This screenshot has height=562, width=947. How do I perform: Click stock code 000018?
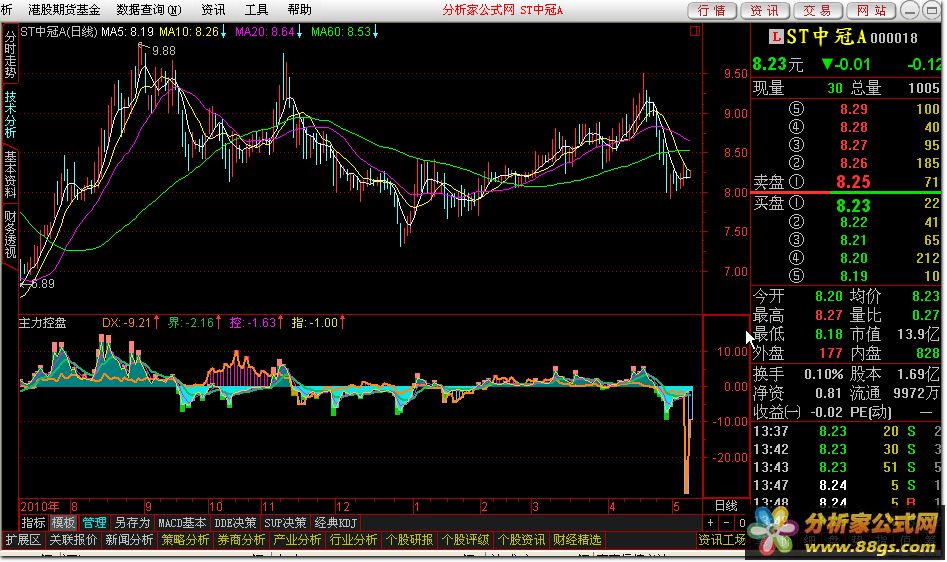(894, 38)
